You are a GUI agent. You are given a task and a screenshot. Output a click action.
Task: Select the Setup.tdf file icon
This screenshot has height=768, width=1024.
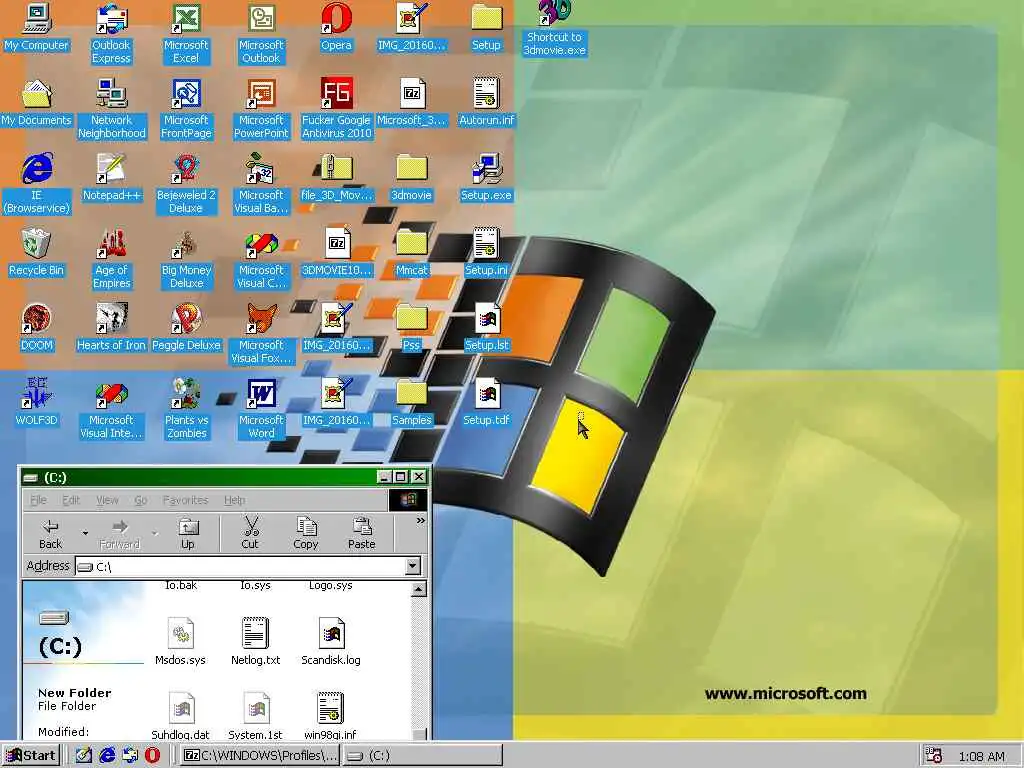[487, 402]
